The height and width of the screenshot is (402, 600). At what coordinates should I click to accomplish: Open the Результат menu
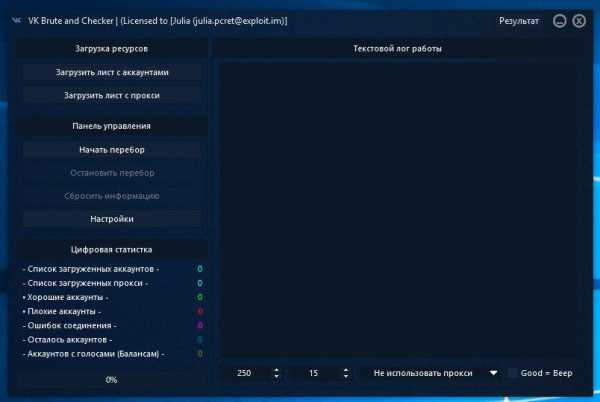518,21
